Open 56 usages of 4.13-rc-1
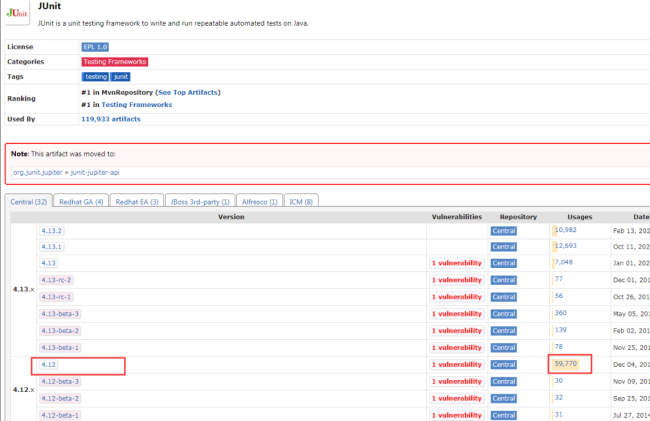 [x=559, y=296]
